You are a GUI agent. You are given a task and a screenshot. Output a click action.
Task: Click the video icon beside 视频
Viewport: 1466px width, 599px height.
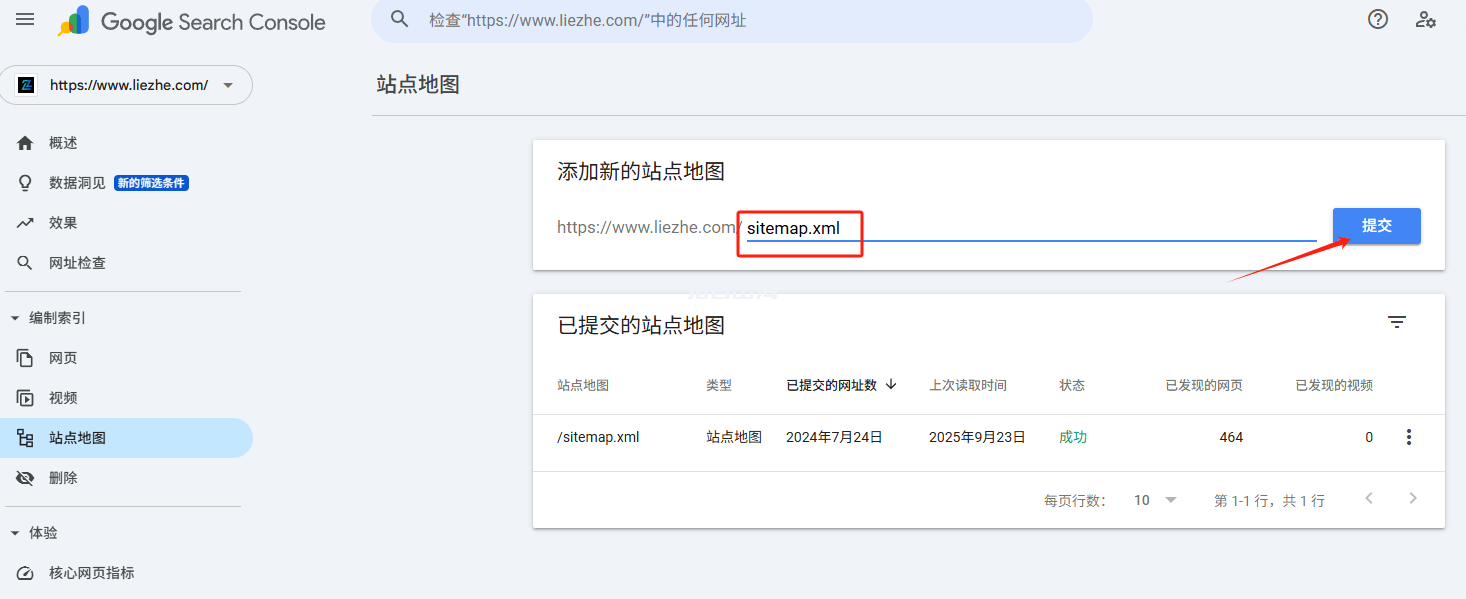(25, 398)
